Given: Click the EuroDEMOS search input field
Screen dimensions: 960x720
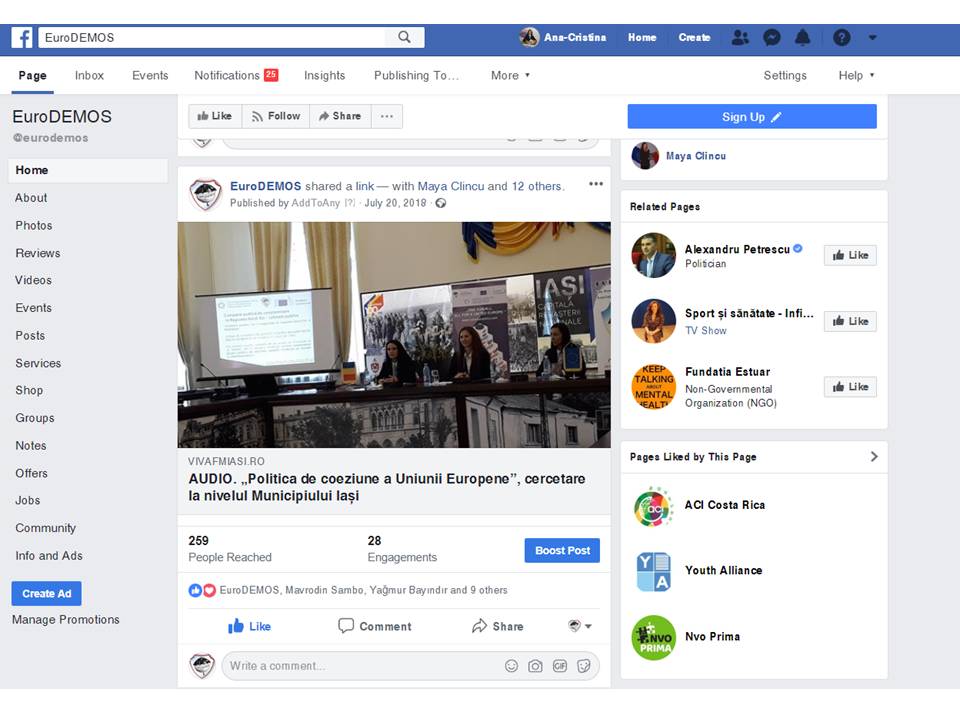Looking at the screenshot, I should click(212, 37).
